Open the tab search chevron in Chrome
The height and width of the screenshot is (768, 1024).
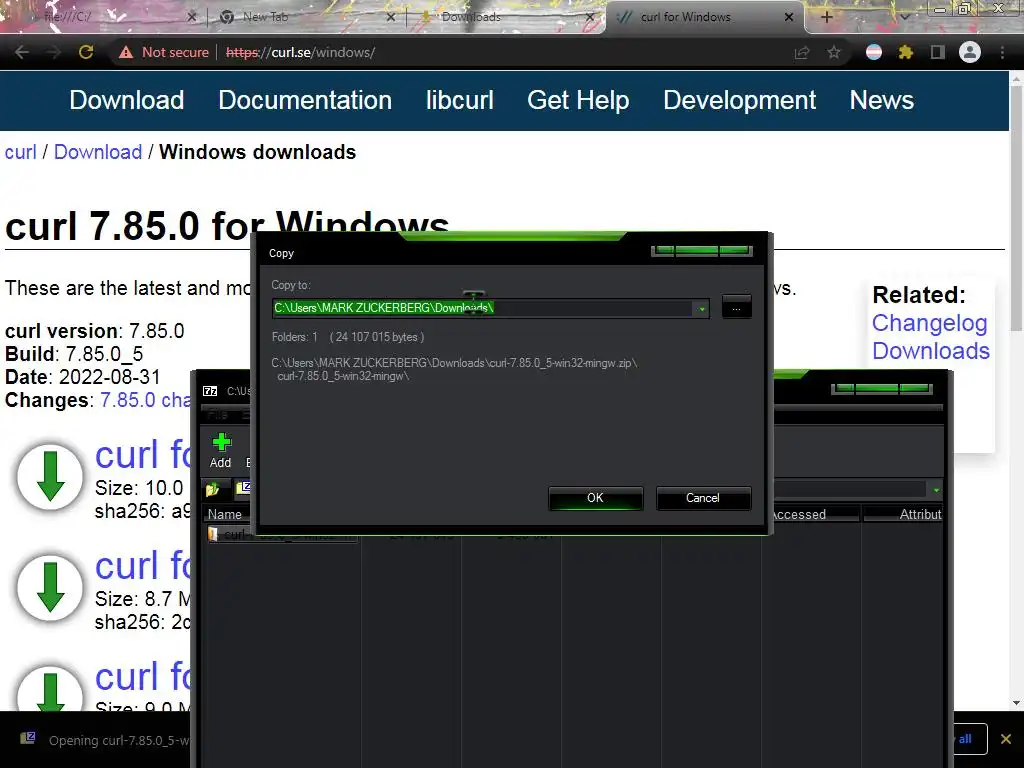click(904, 17)
